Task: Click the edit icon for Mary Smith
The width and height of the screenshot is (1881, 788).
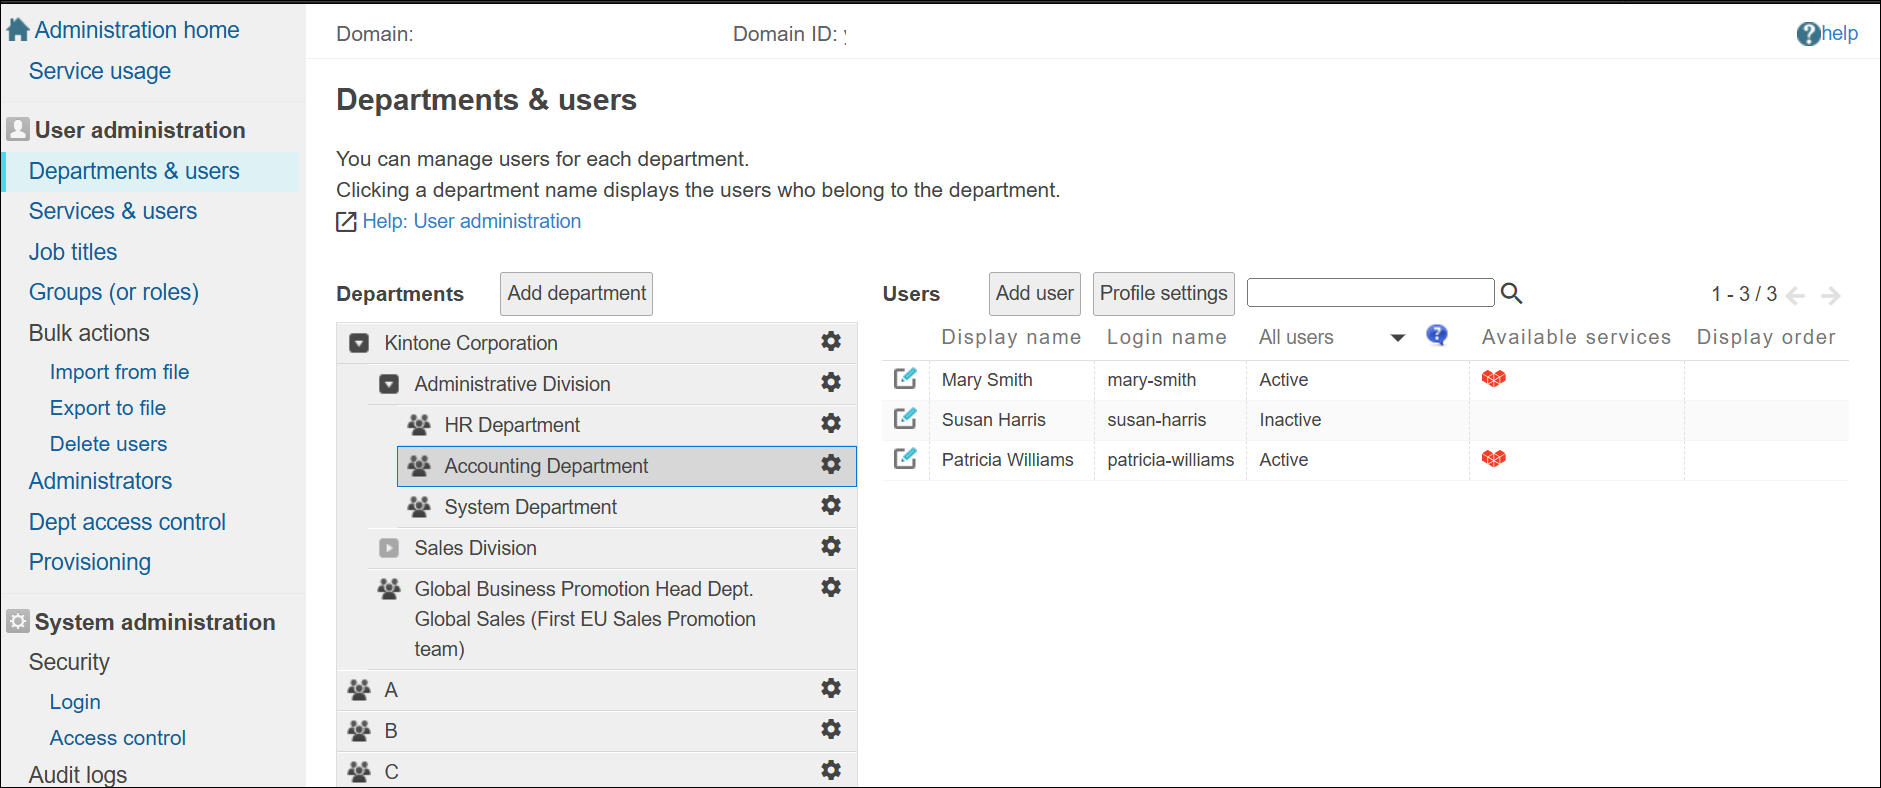Action: 905,379
